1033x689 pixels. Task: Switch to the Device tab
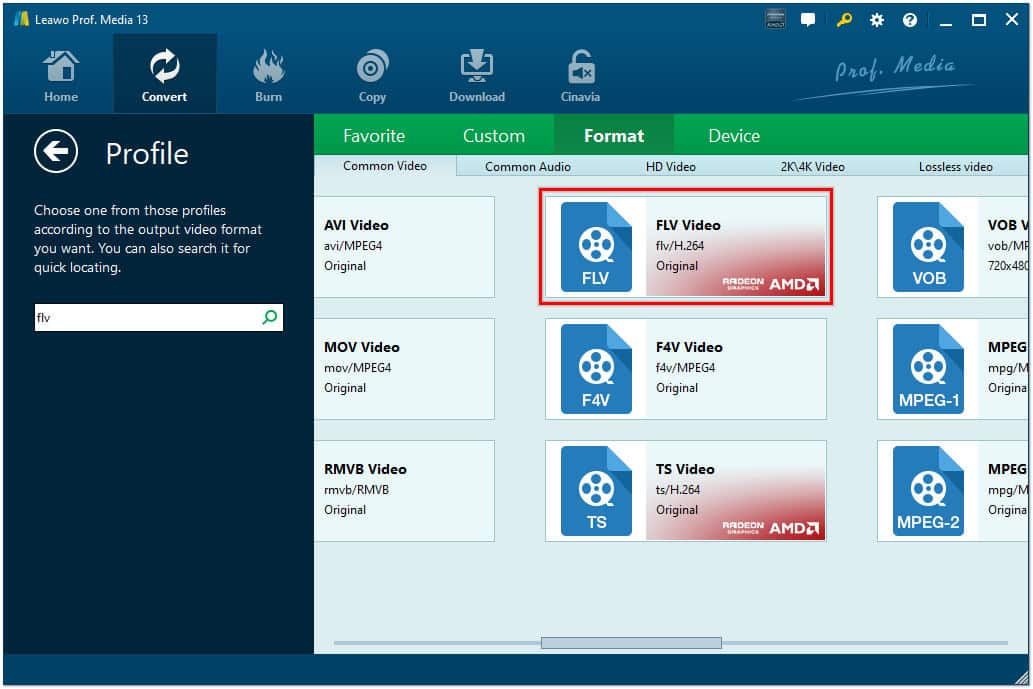[733, 135]
